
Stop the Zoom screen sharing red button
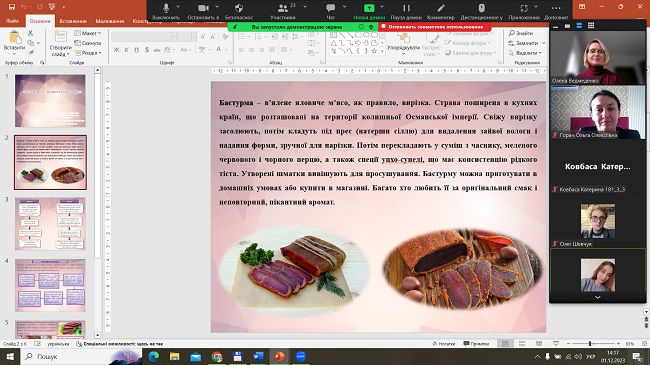[434, 27]
